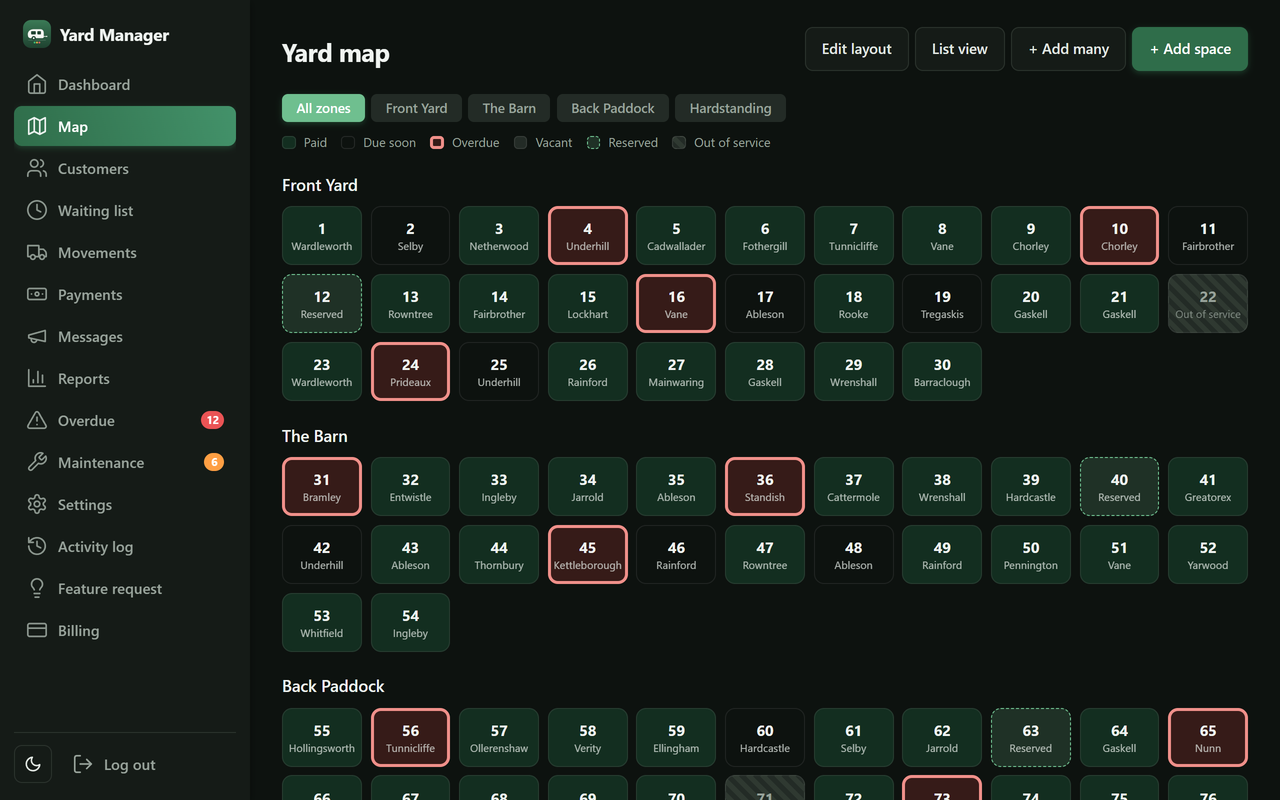Click the Payments banknote icon

coord(37,294)
